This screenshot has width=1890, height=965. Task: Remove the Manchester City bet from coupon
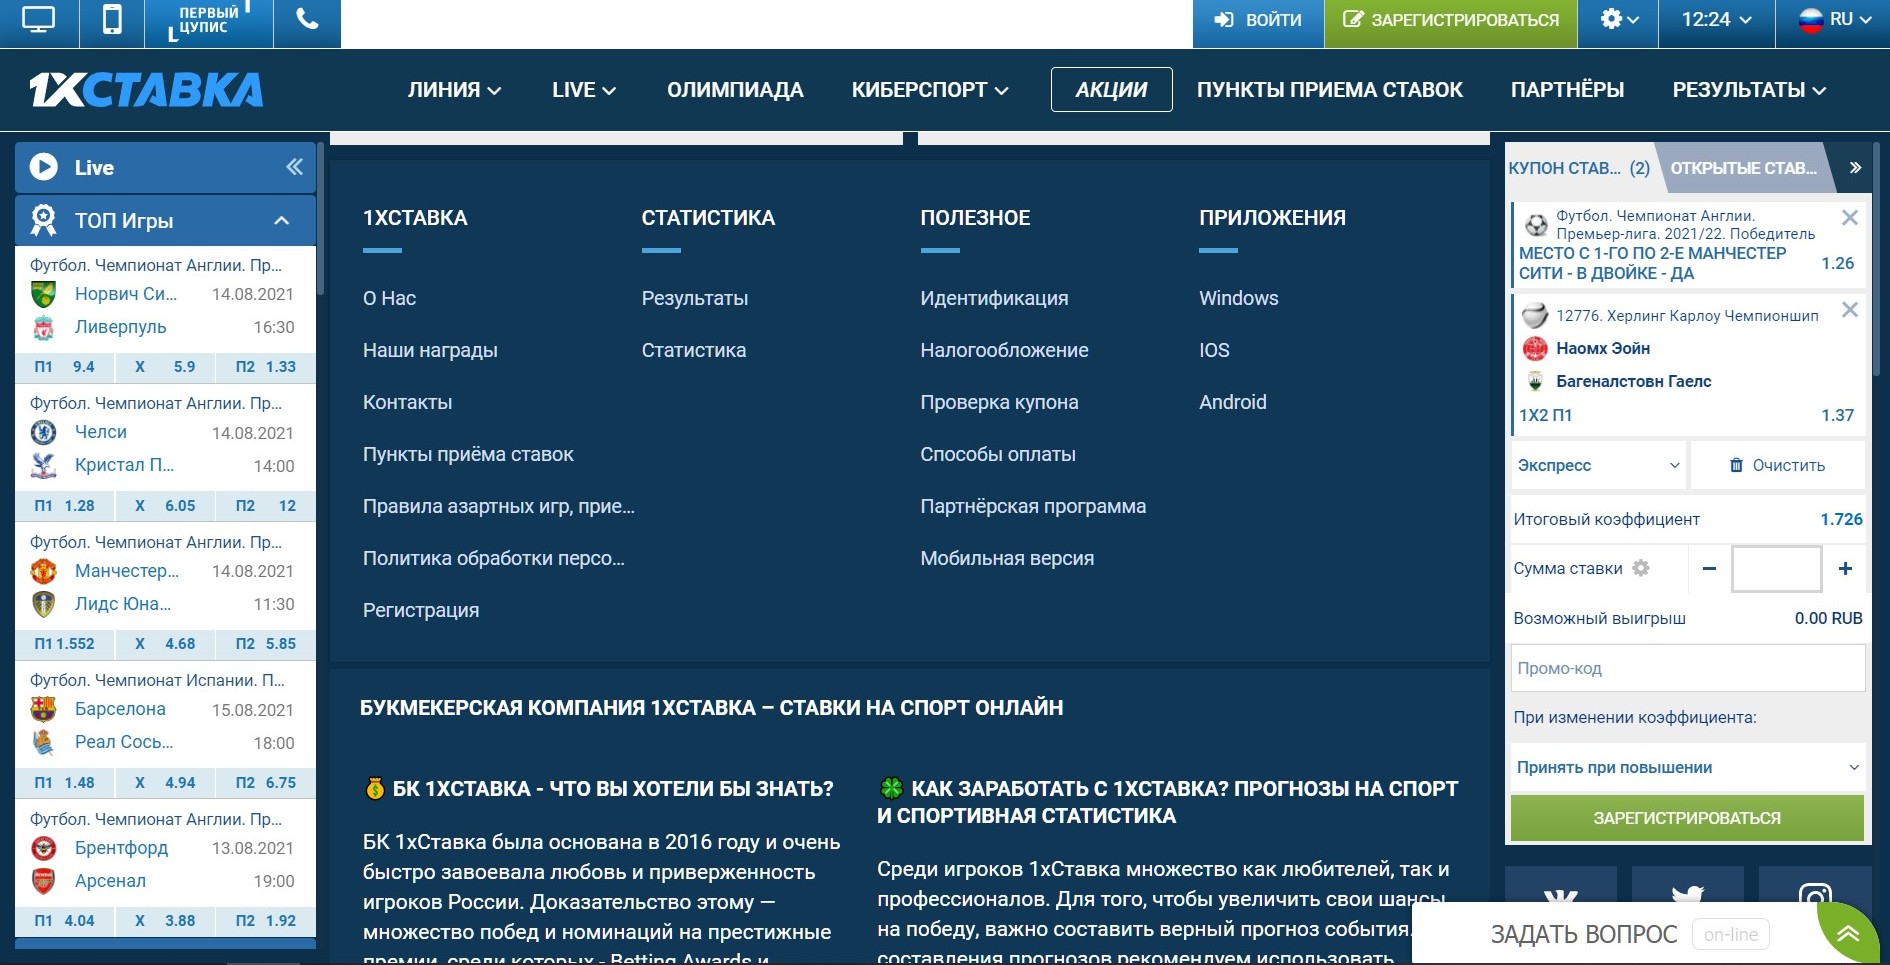1850,218
